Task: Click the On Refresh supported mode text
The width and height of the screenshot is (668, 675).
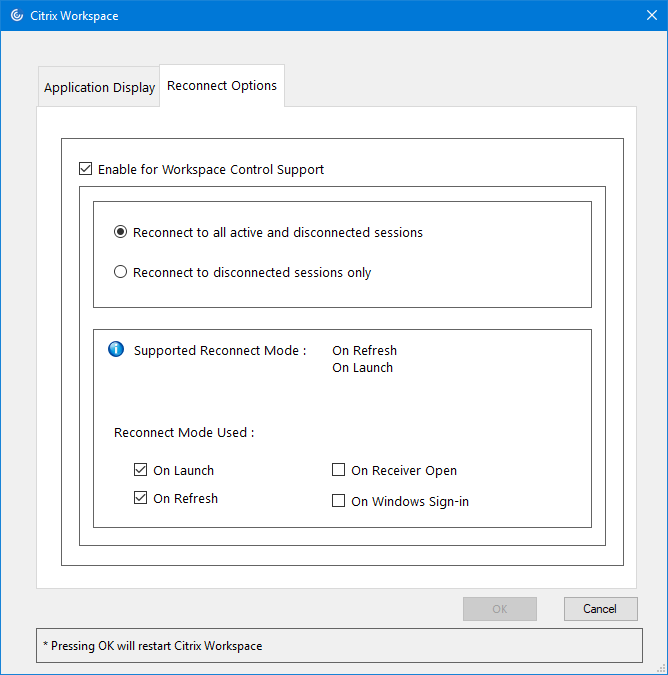Action: (364, 350)
